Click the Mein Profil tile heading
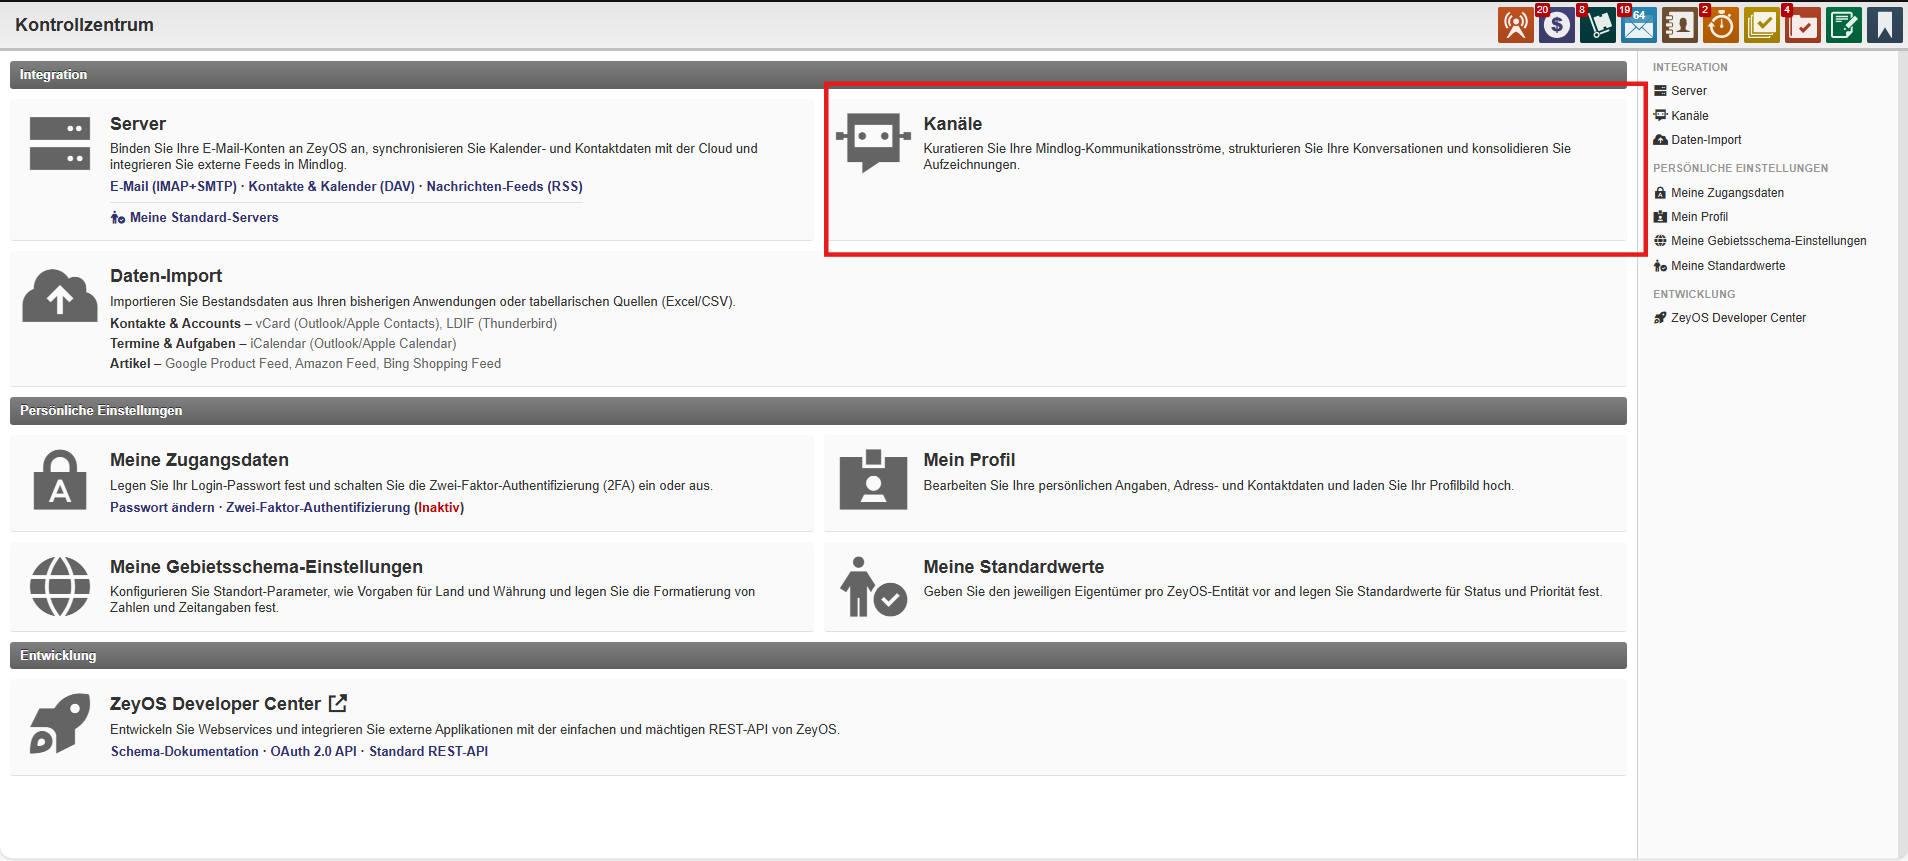The width and height of the screenshot is (1908, 861). point(968,460)
